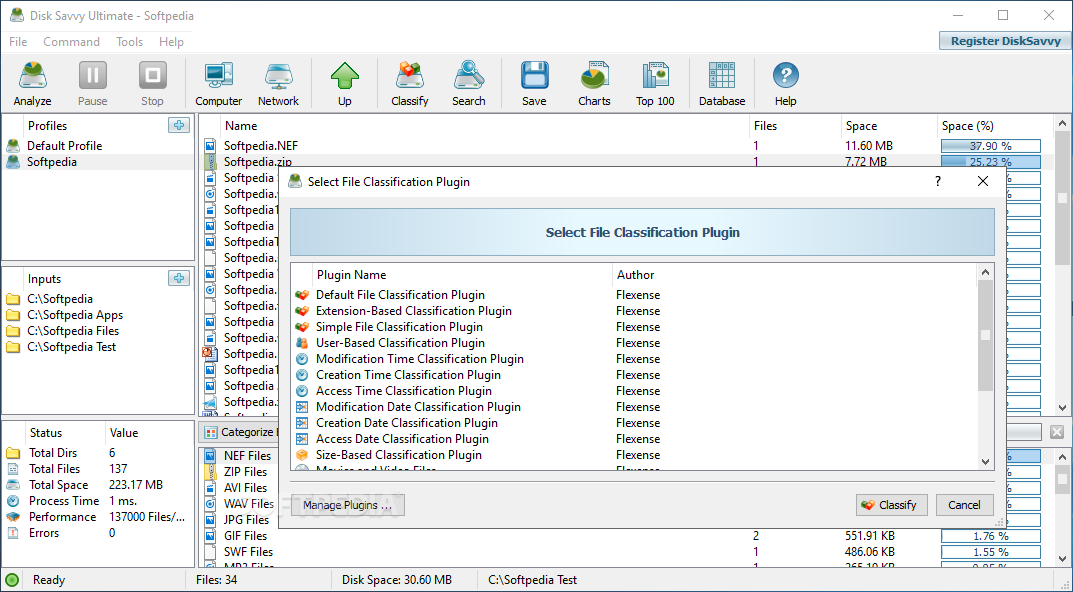Start disk analysis with Analyze button
Image resolution: width=1073 pixels, height=592 pixels.
(x=32, y=83)
